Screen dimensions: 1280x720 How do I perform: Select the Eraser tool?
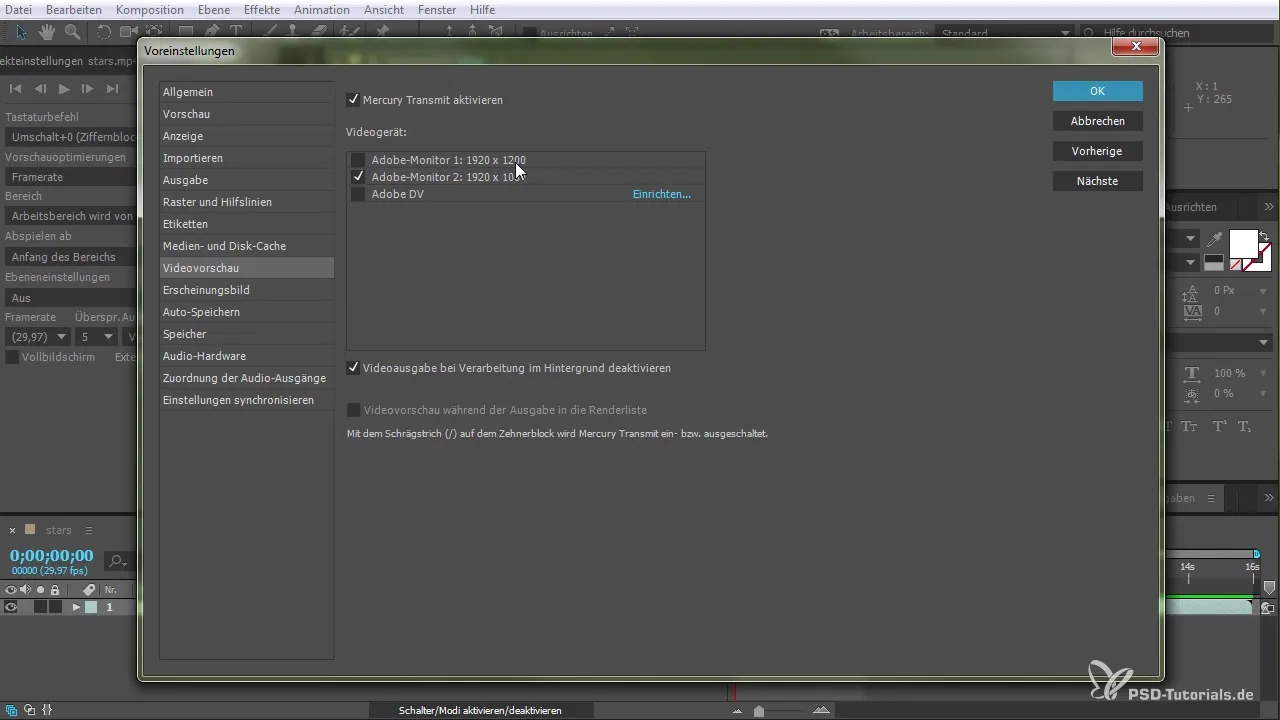pyautogui.click(x=320, y=32)
